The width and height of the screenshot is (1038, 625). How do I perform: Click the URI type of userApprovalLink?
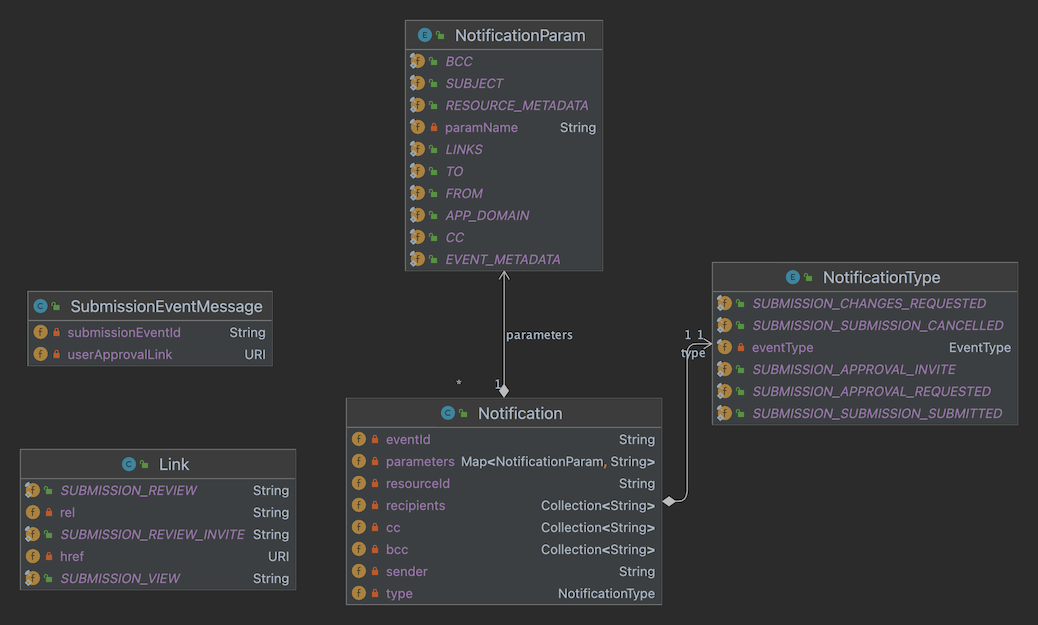point(255,354)
